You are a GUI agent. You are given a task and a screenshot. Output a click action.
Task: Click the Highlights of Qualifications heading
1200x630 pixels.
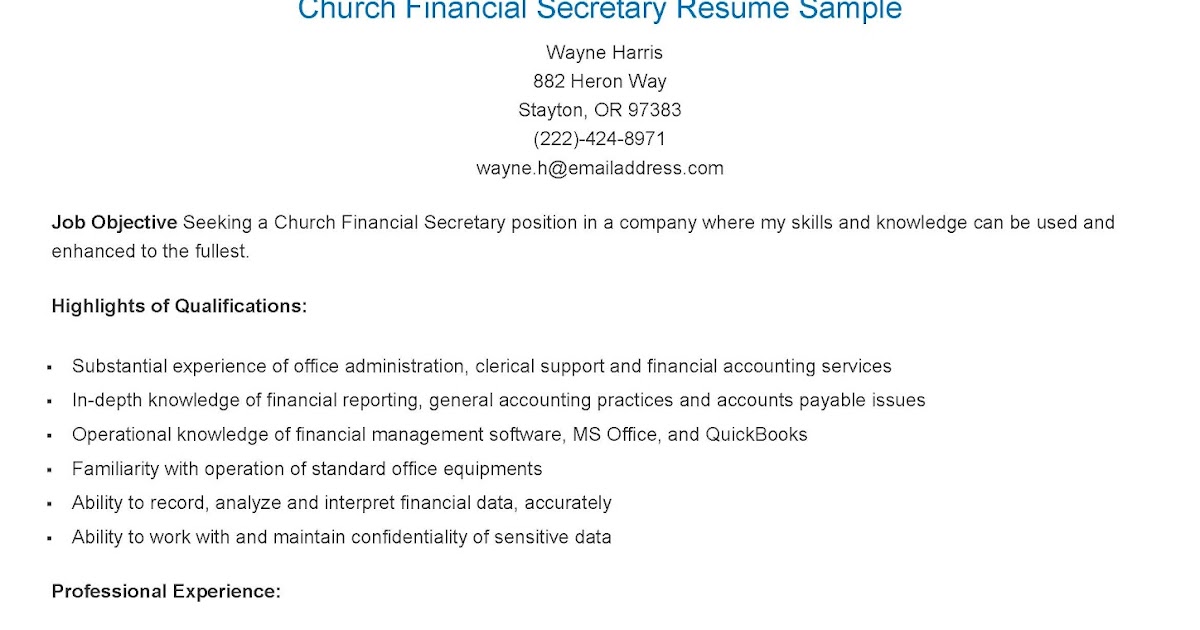(x=179, y=306)
